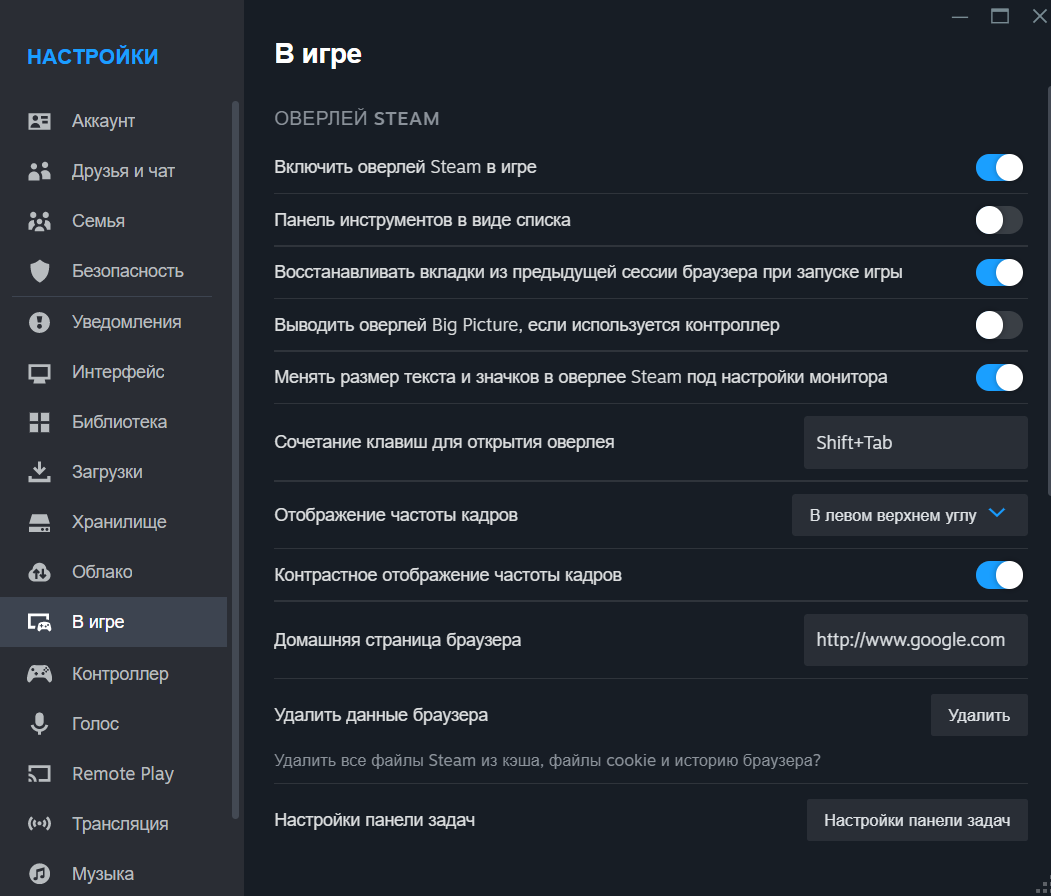Click the Cloud (Облако) icon in sidebar
1051x896 pixels.
(x=39, y=572)
